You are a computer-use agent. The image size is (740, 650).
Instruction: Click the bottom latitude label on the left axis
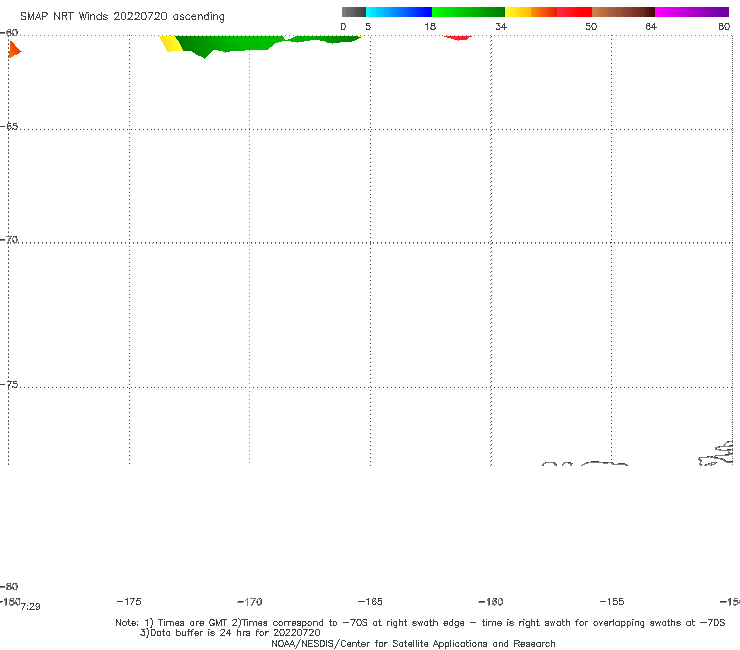[9, 586]
